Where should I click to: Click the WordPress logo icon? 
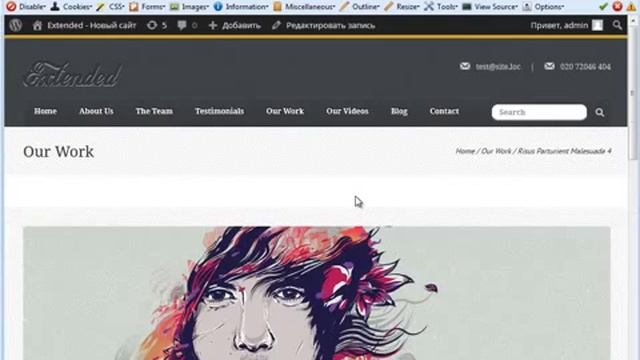[16, 25]
